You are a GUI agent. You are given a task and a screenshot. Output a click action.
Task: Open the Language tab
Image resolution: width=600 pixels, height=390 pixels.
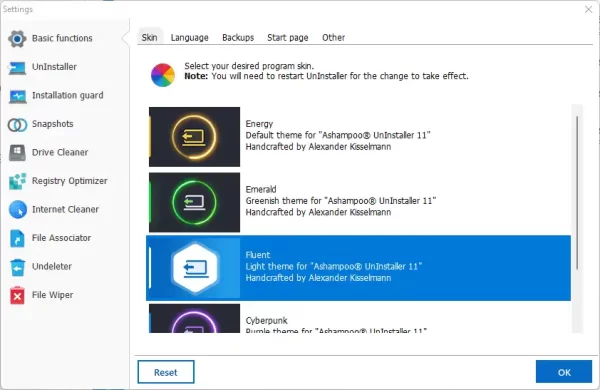tap(189, 38)
